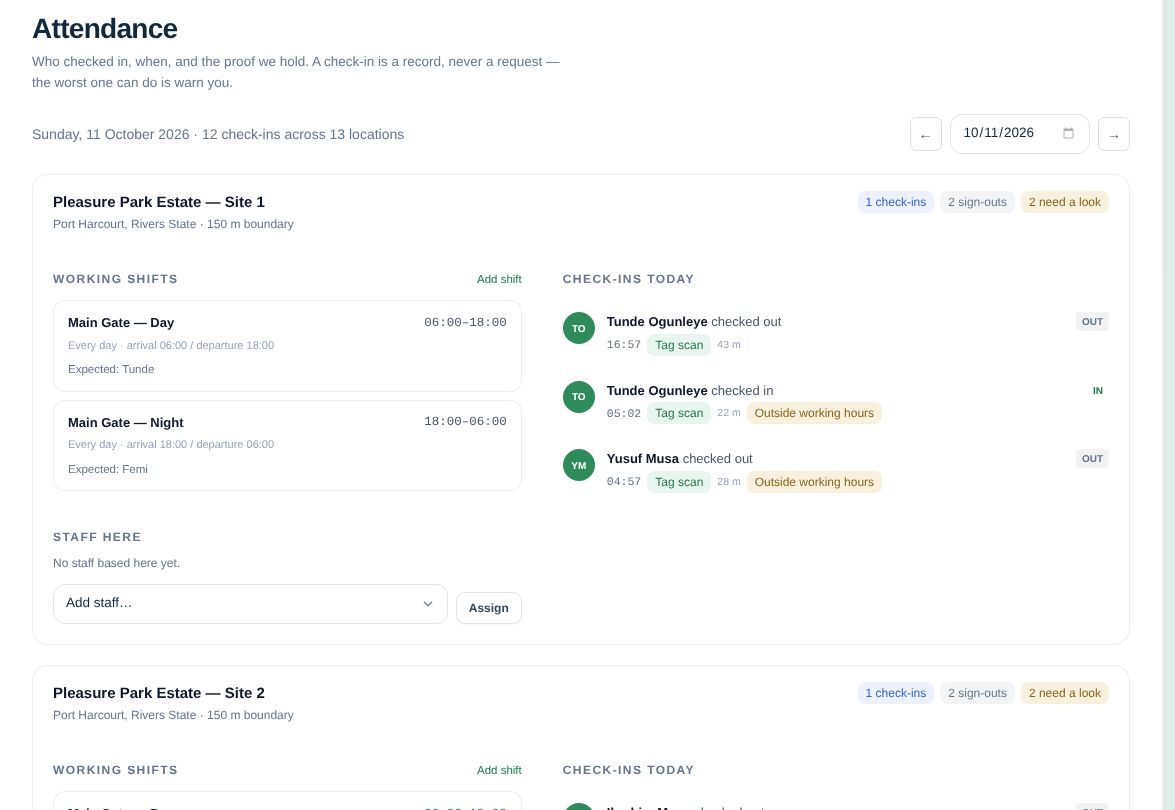
Task: Click the Expected: Femi text
Action: tap(108, 469)
